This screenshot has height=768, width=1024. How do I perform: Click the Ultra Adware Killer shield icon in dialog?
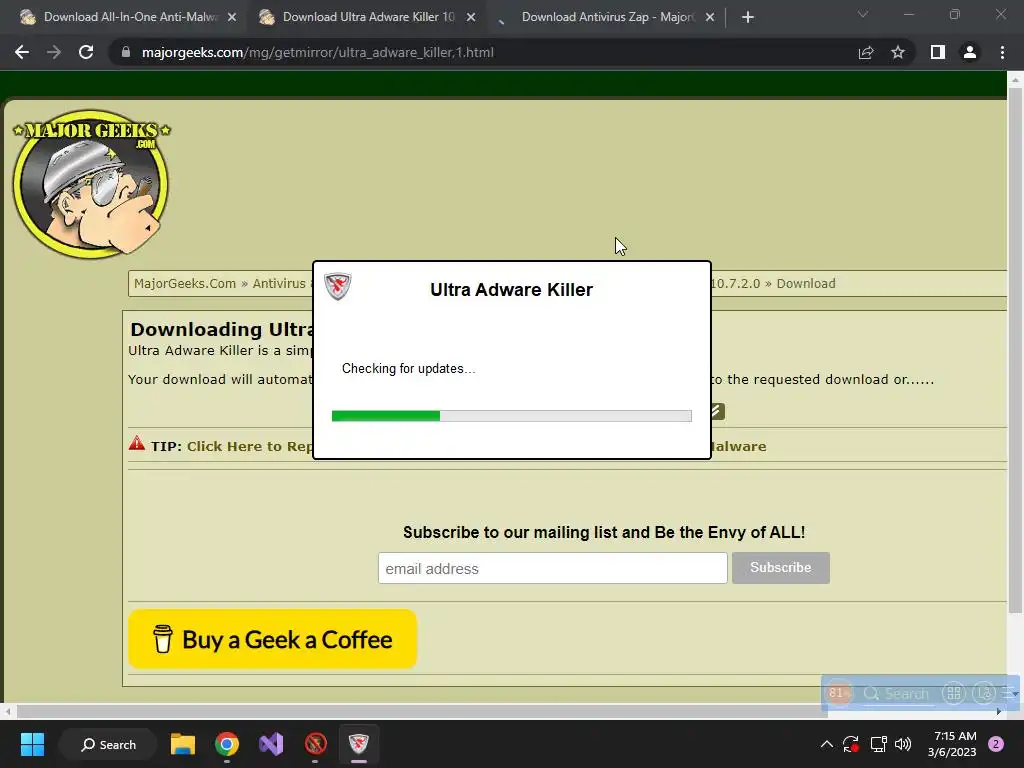(x=338, y=286)
